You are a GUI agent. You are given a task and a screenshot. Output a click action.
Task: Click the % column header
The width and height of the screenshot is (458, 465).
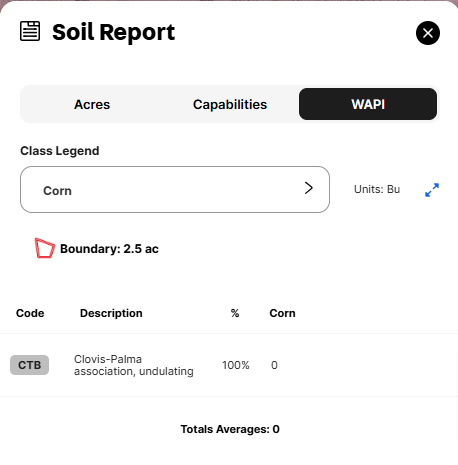[x=235, y=313]
